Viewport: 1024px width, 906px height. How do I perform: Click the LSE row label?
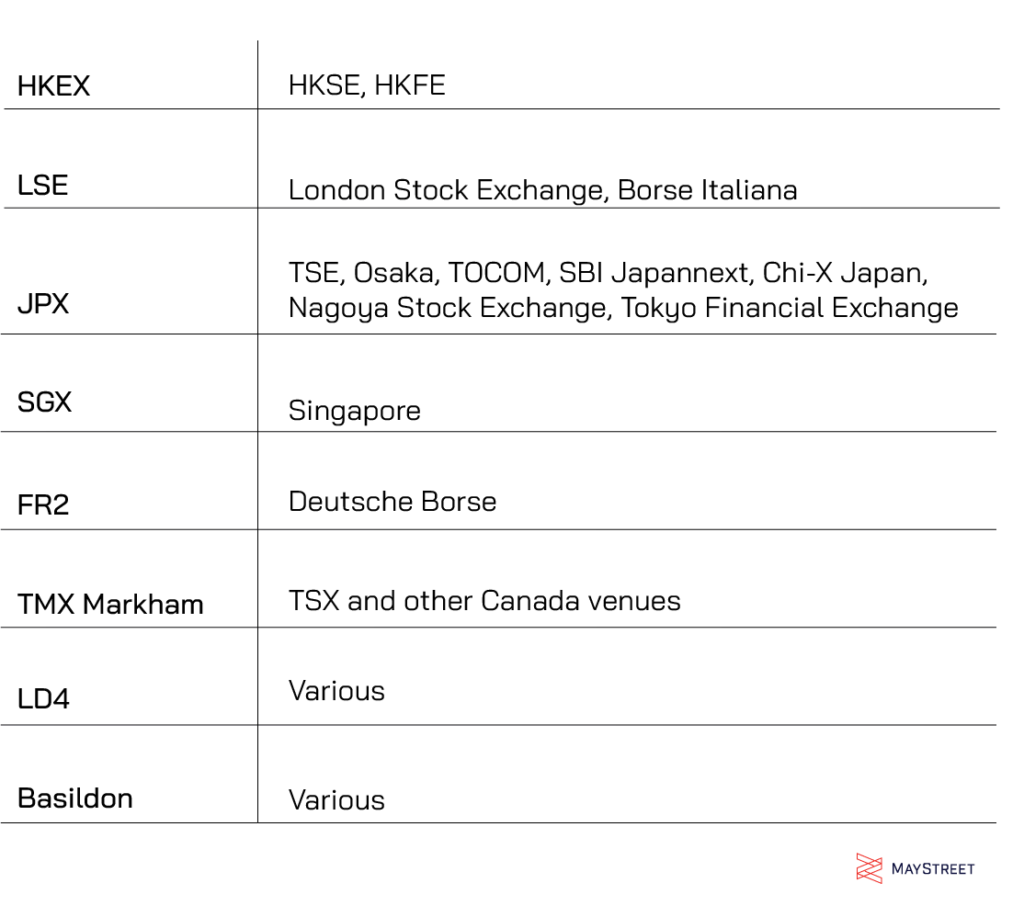[42, 185]
